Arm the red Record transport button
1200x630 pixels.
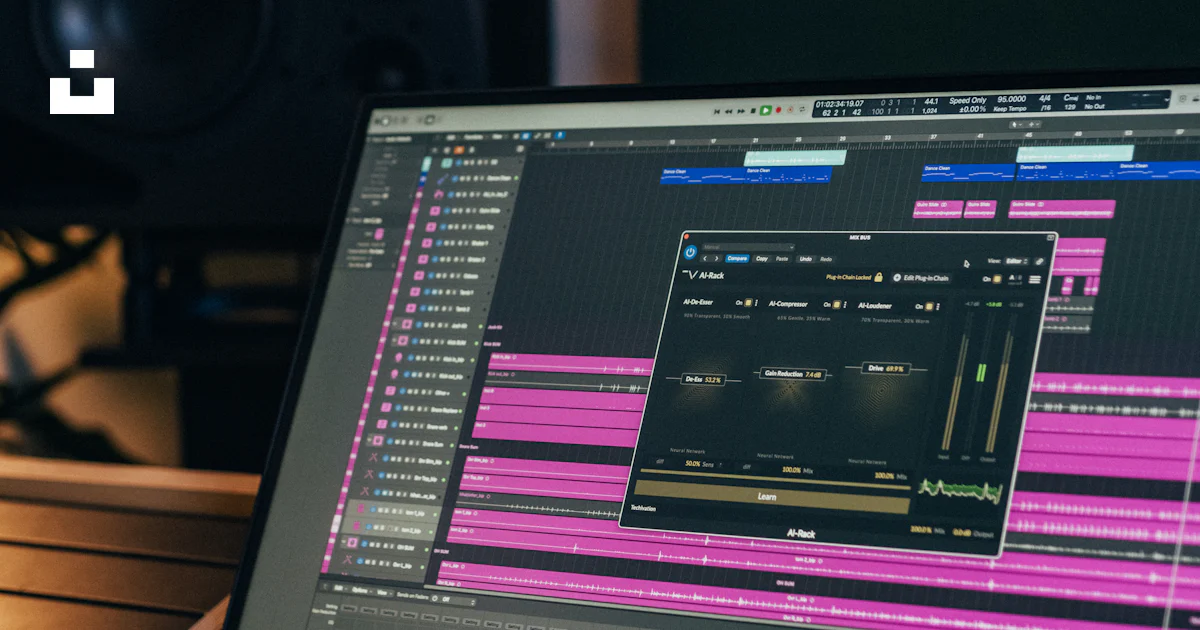coord(778,110)
